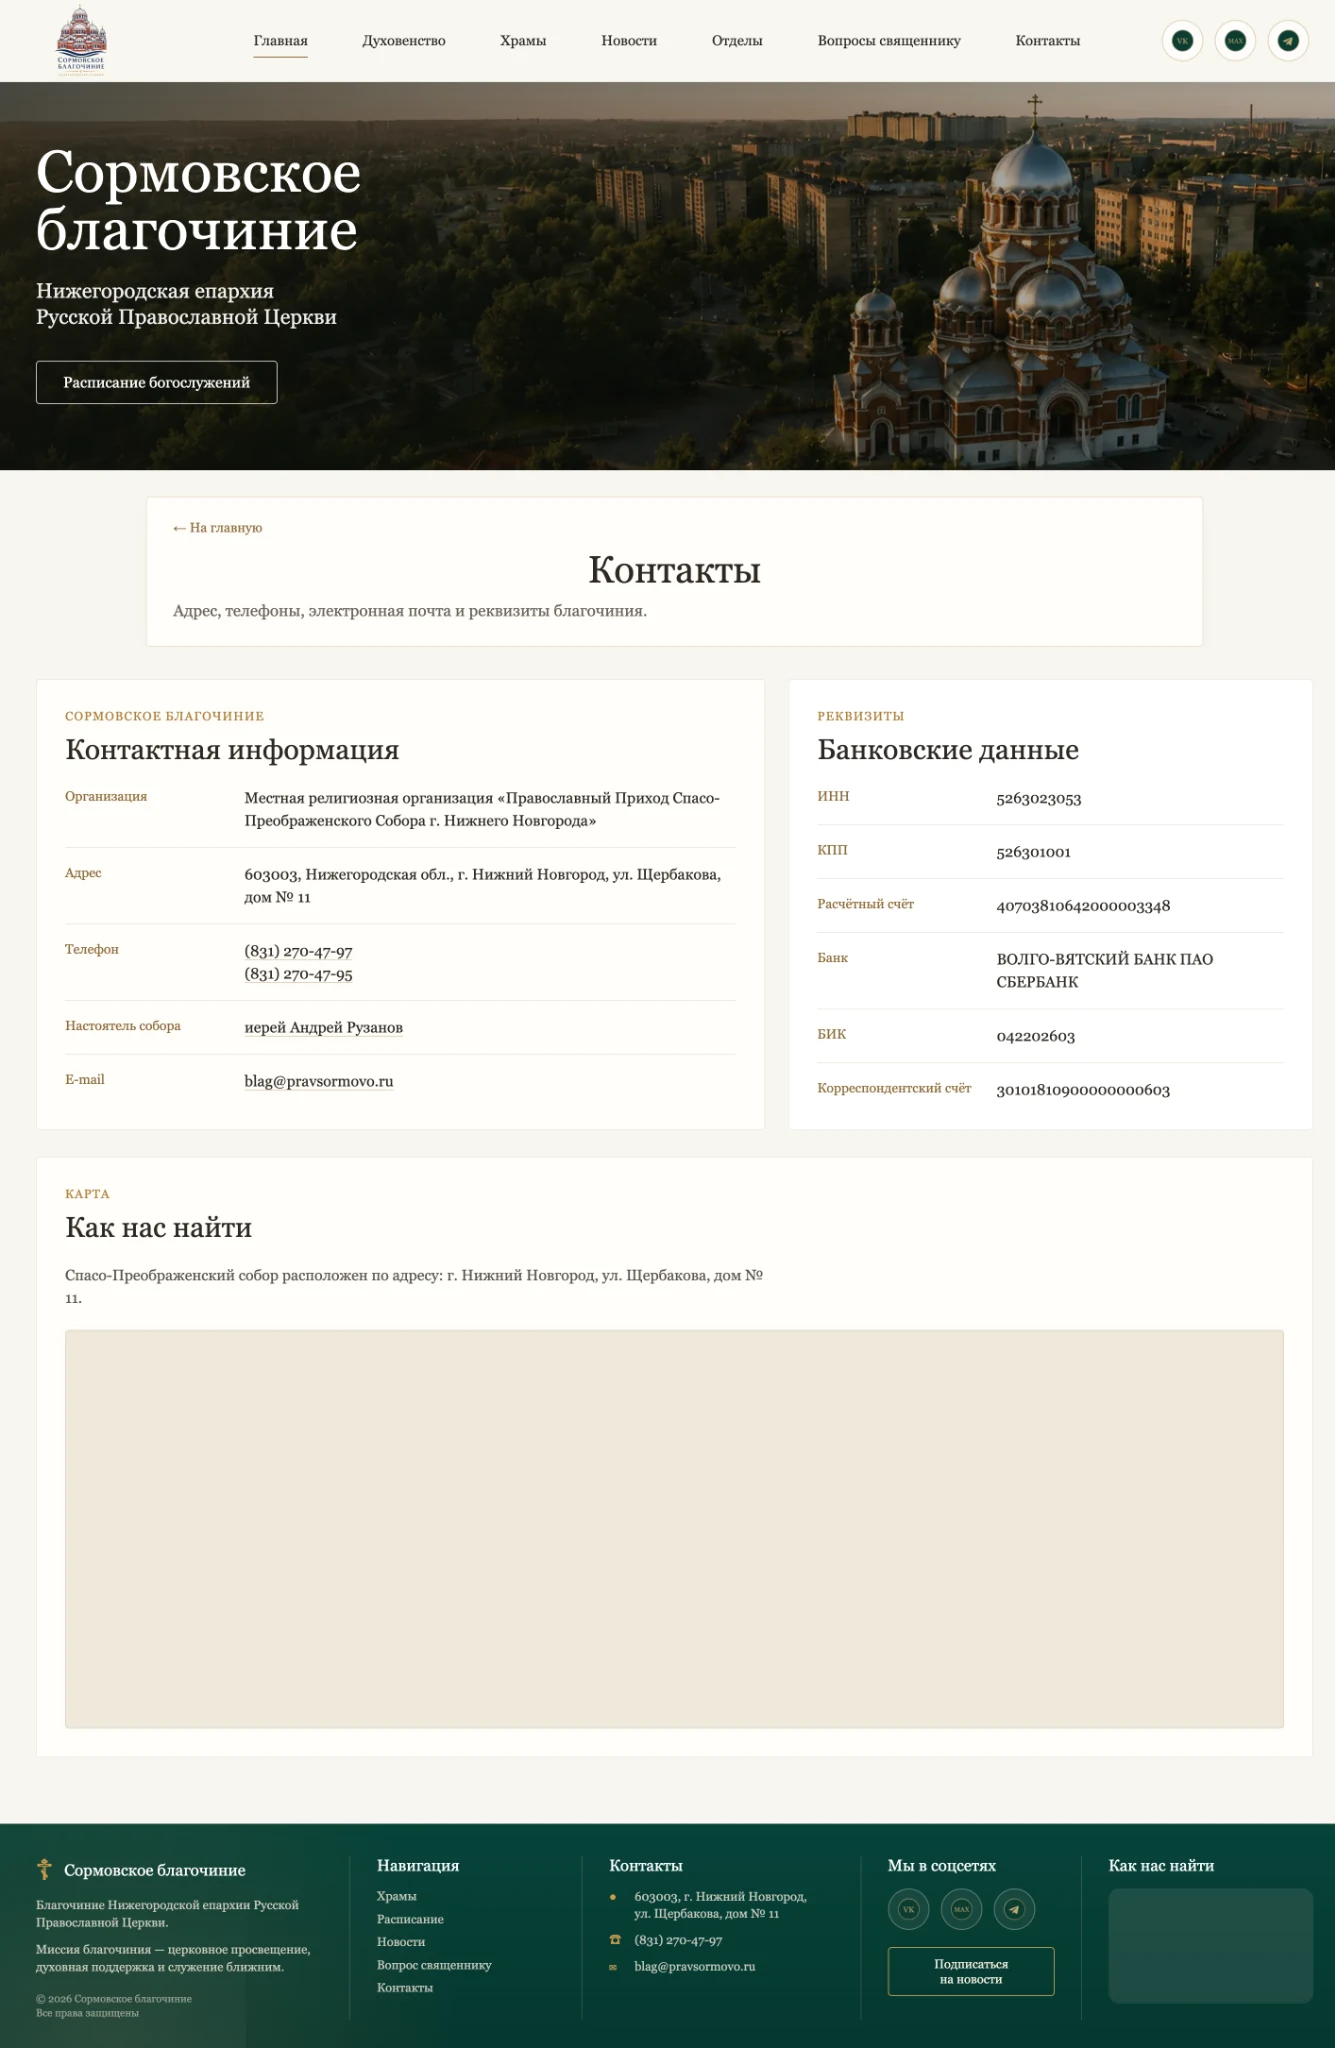Click the footer MAX social icon
Viewport: 1335px width, 2048px height.
click(961, 1909)
